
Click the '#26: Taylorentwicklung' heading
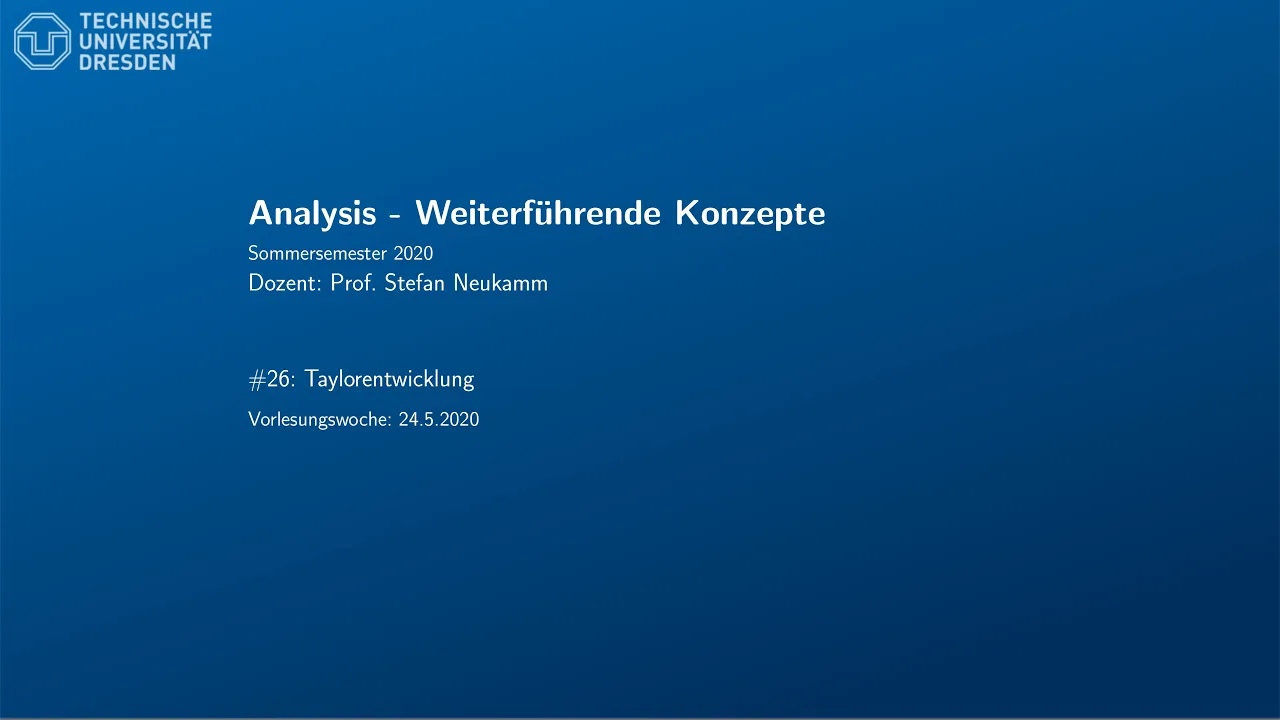pyautogui.click(x=361, y=379)
